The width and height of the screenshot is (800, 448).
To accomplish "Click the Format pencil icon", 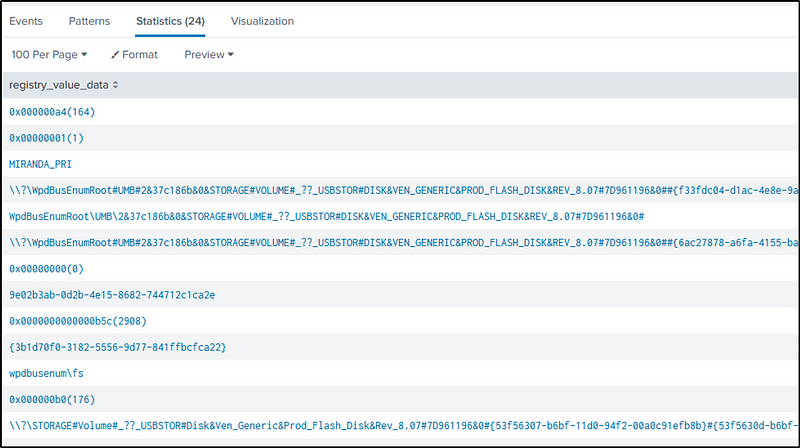I will 116,54.
